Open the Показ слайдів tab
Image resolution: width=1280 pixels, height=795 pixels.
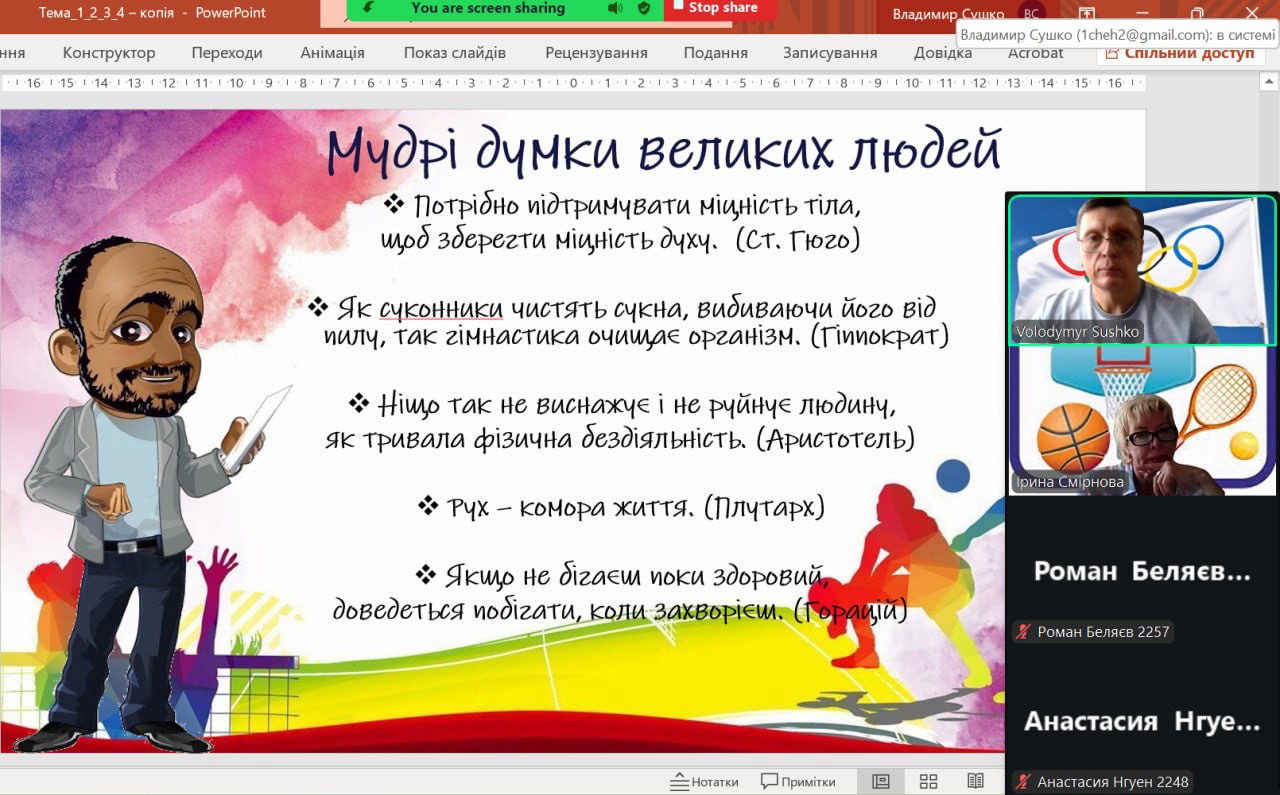coord(455,53)
